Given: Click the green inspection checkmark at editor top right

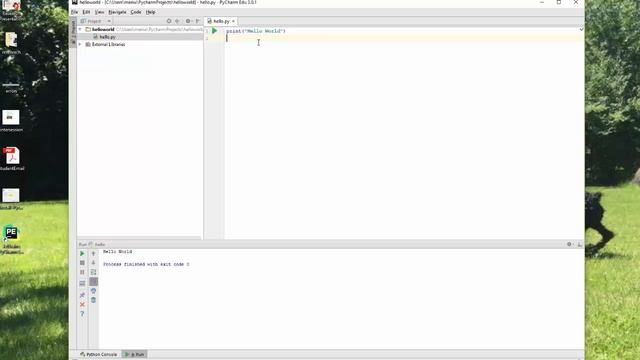Looking at the screenshot, I should 581,29.
